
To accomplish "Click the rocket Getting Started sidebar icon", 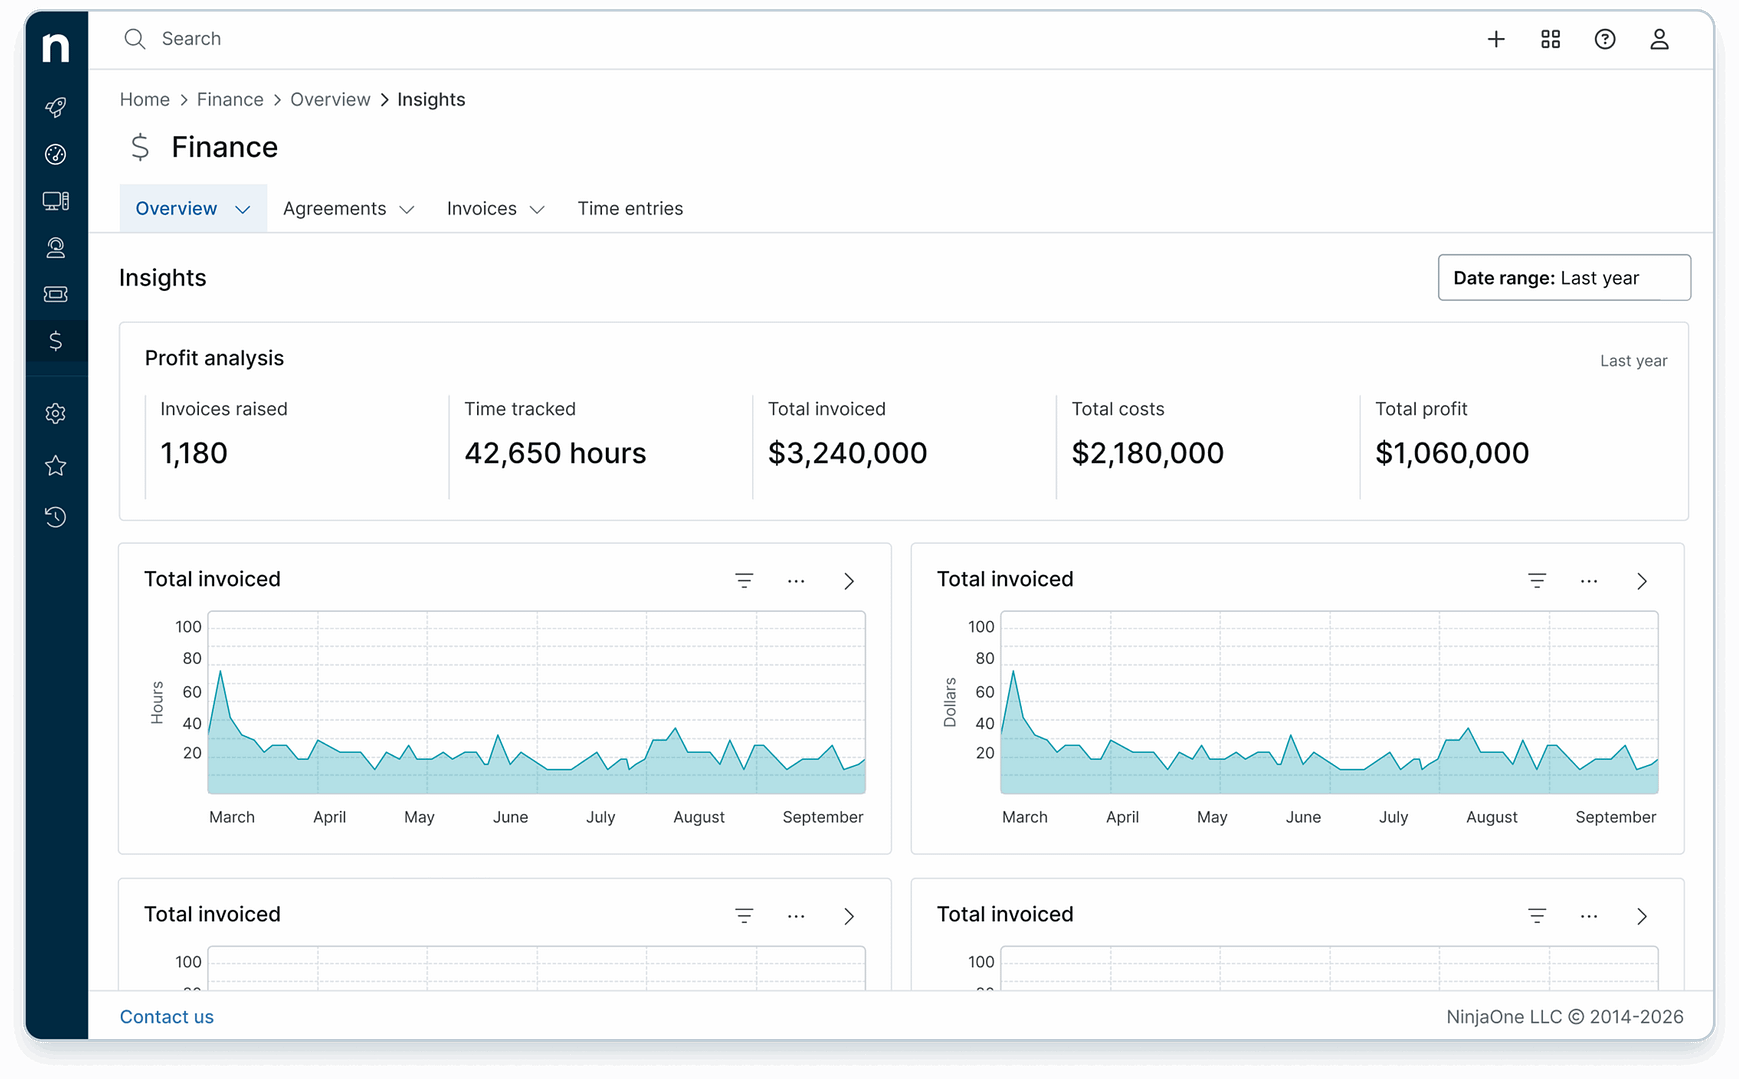I will tap(56, 107).
